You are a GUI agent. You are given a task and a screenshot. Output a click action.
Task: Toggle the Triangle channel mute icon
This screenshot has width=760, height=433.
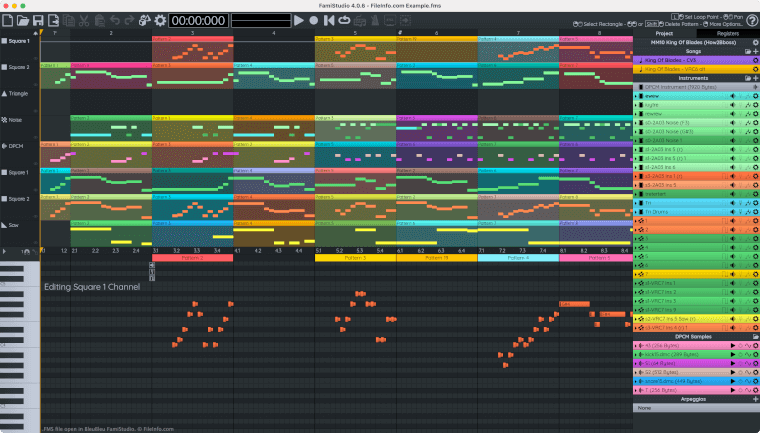(6, 93)
